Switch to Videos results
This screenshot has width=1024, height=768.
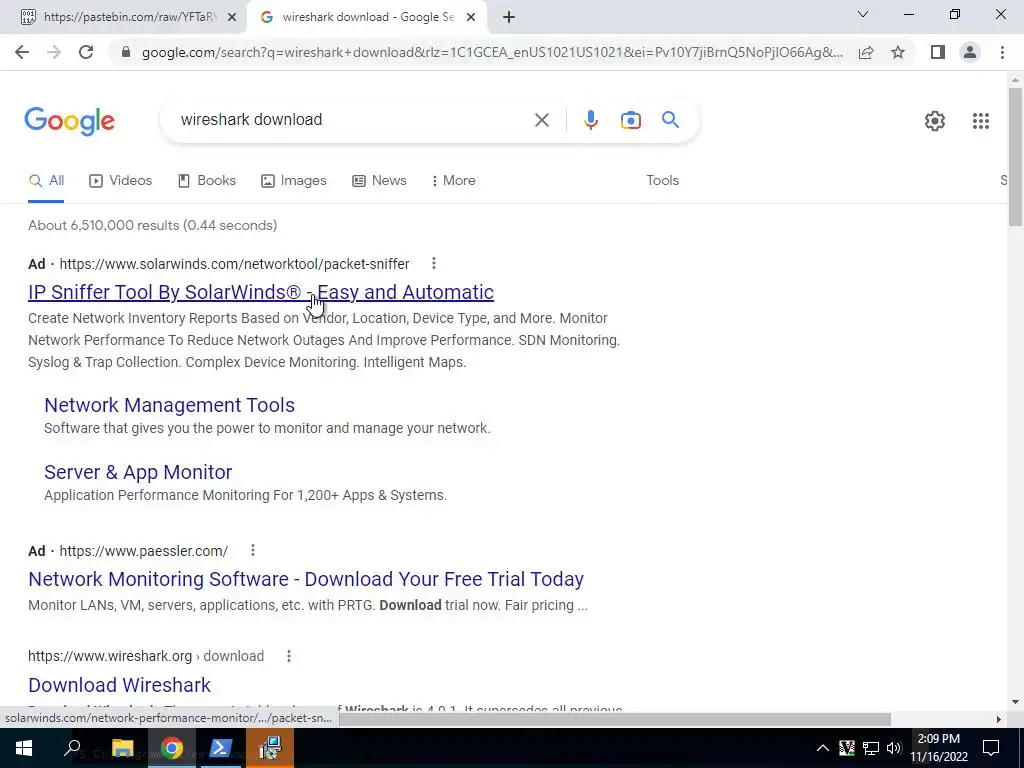coord(121,181)
